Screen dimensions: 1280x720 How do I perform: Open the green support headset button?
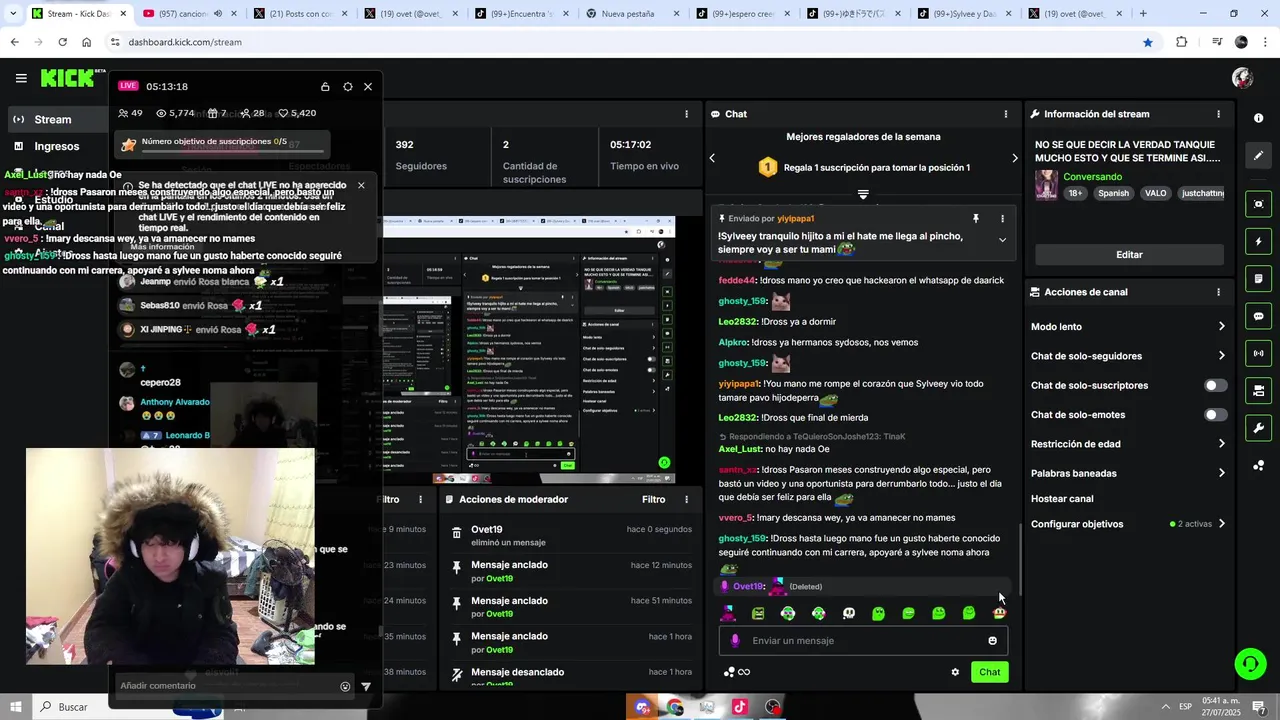coord(1249,664)
